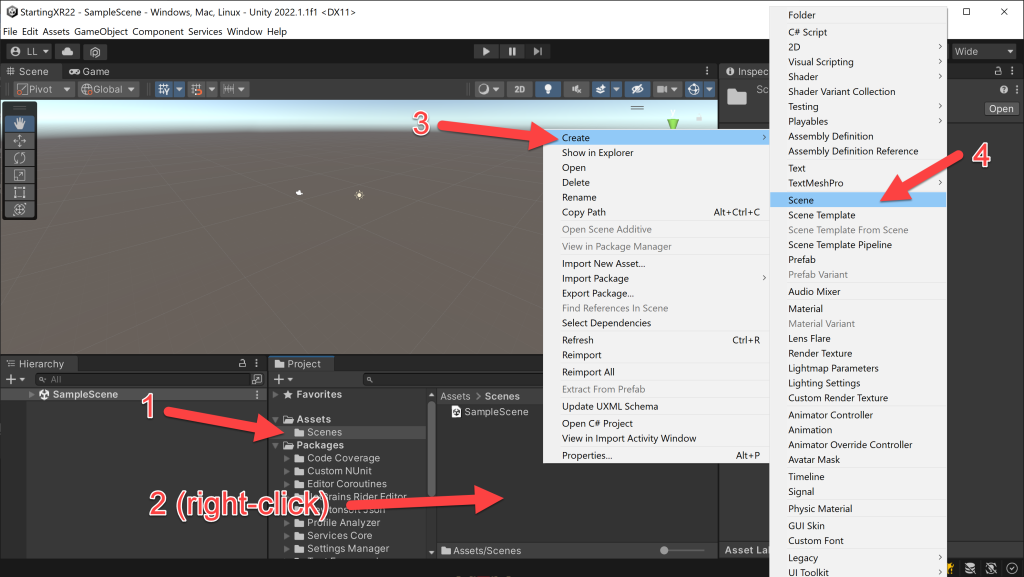This screenshot has width=1024, height=577.
Task: Open the draw mode dropdown
Action: tap(488, 89)
